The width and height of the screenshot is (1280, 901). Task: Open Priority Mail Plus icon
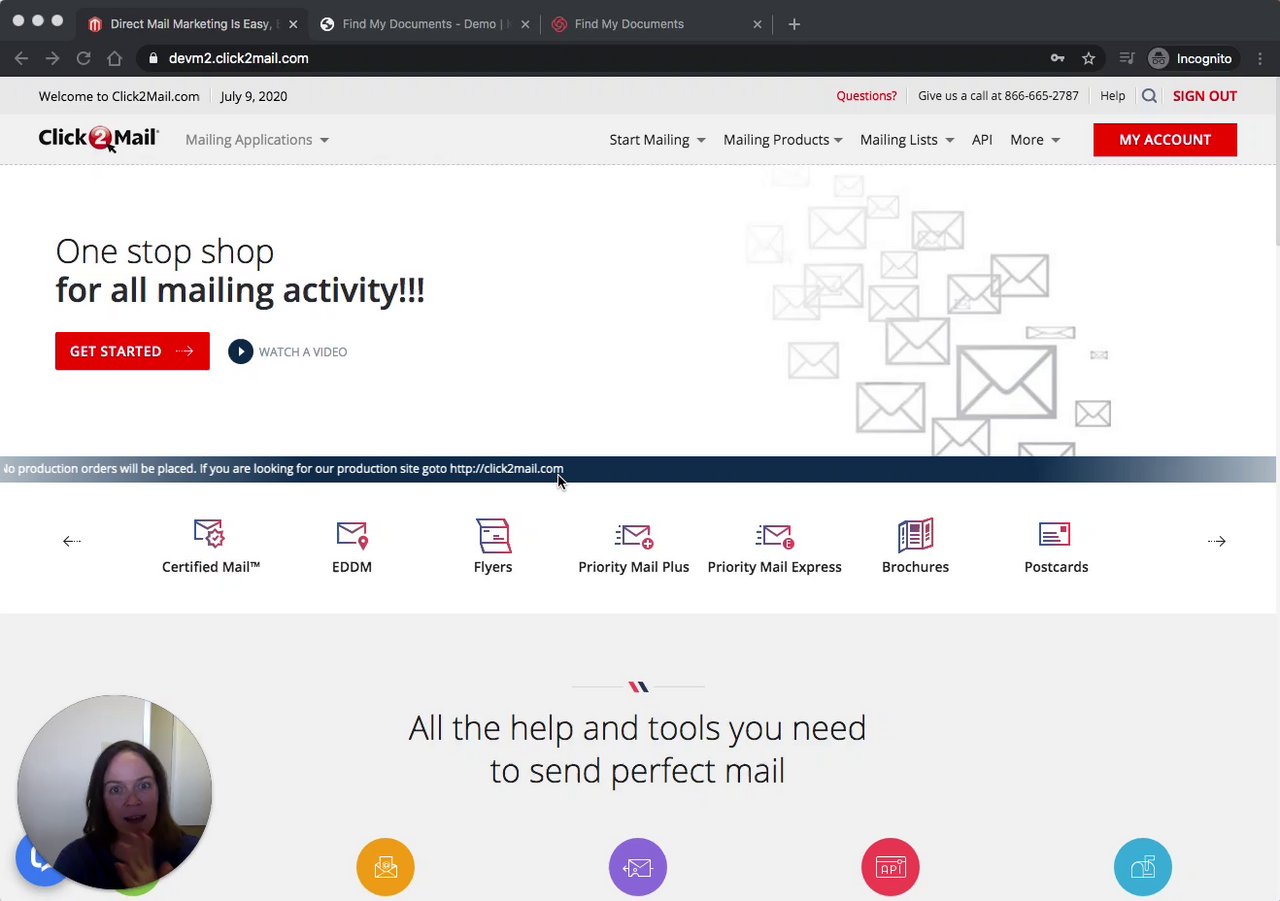634,536
